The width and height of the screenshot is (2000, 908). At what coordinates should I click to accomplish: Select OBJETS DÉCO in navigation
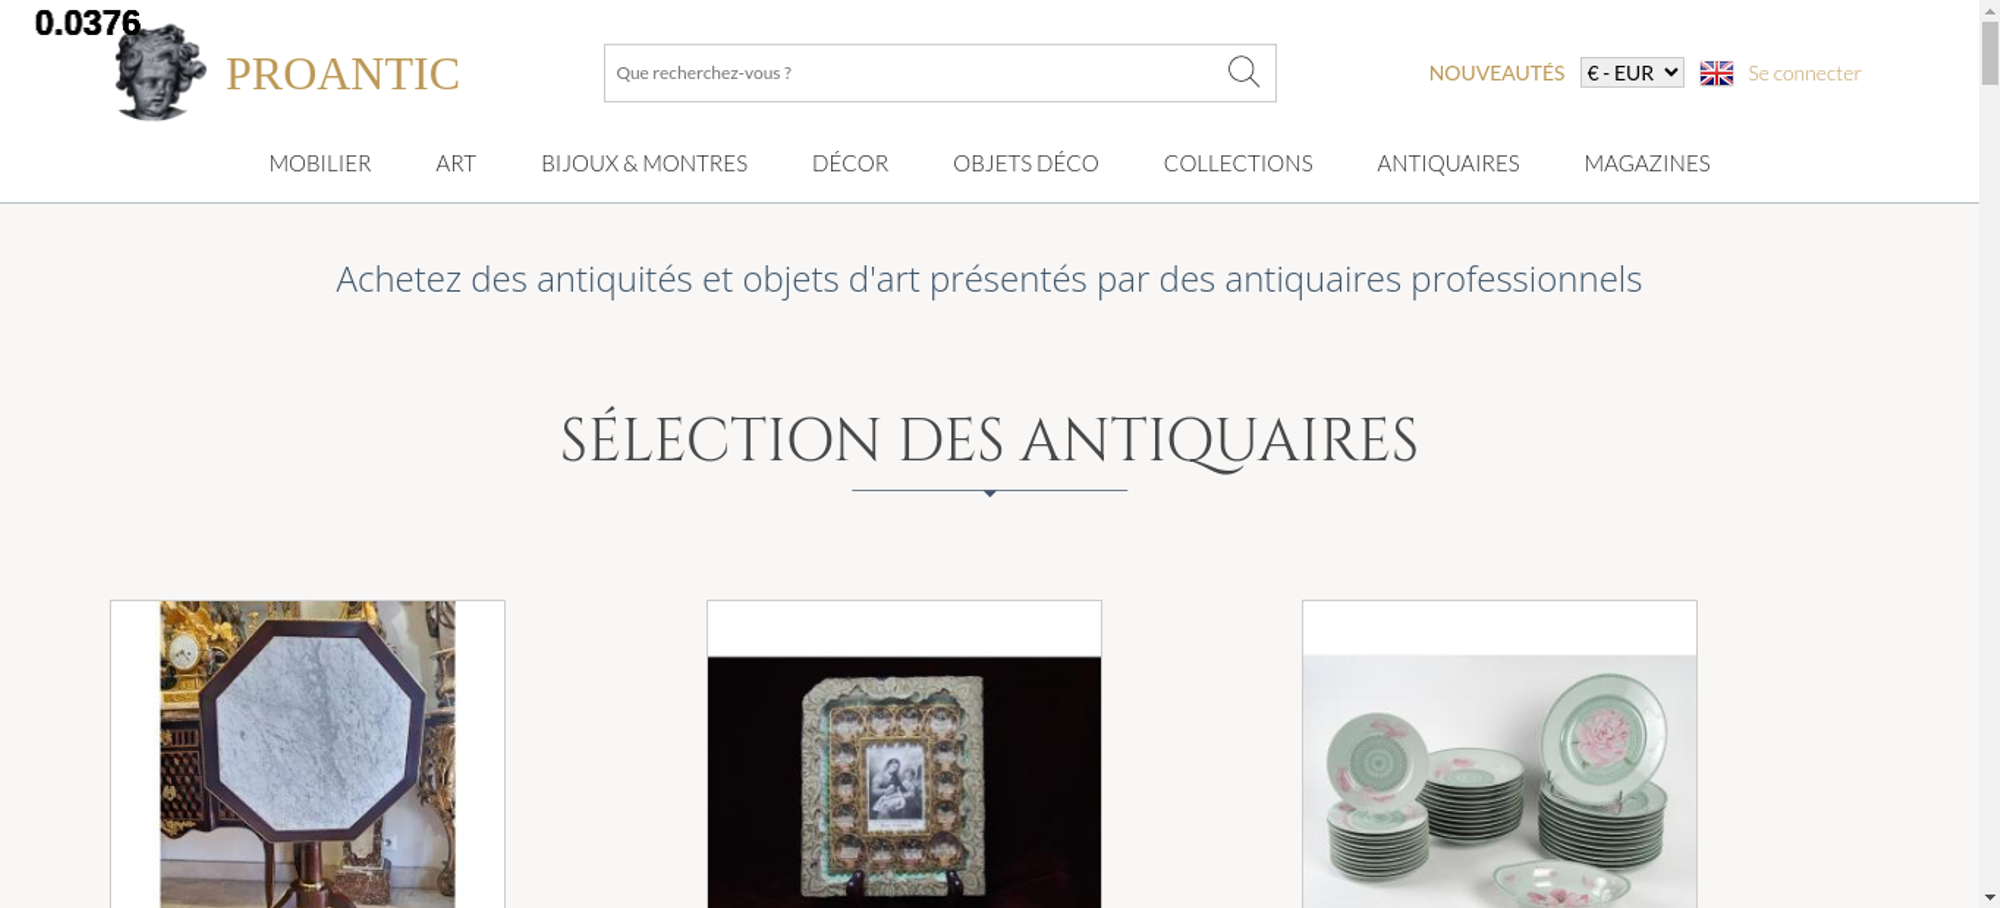(x=1026, y=163)
